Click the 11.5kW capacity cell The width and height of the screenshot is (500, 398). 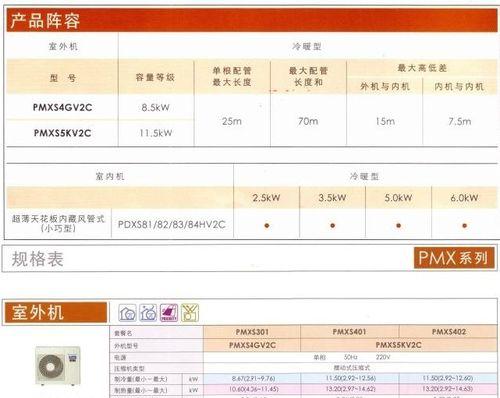tap(156, 133)
